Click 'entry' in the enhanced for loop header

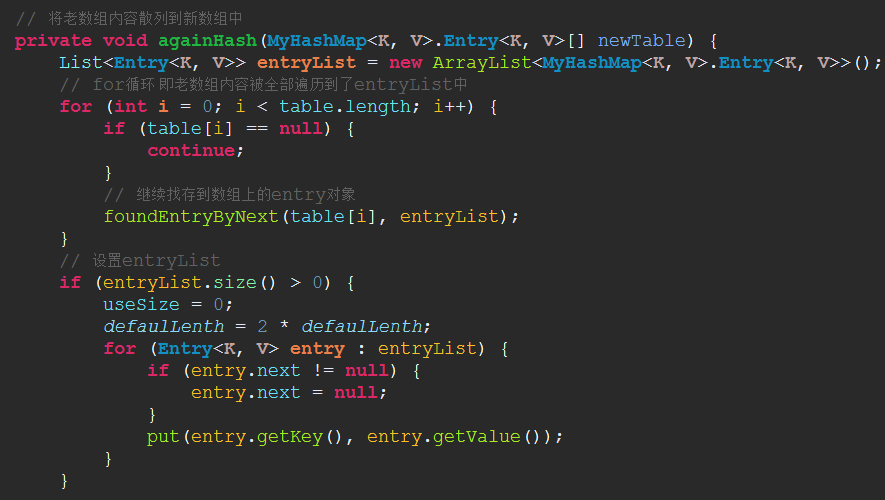click(x=317, y=349)
